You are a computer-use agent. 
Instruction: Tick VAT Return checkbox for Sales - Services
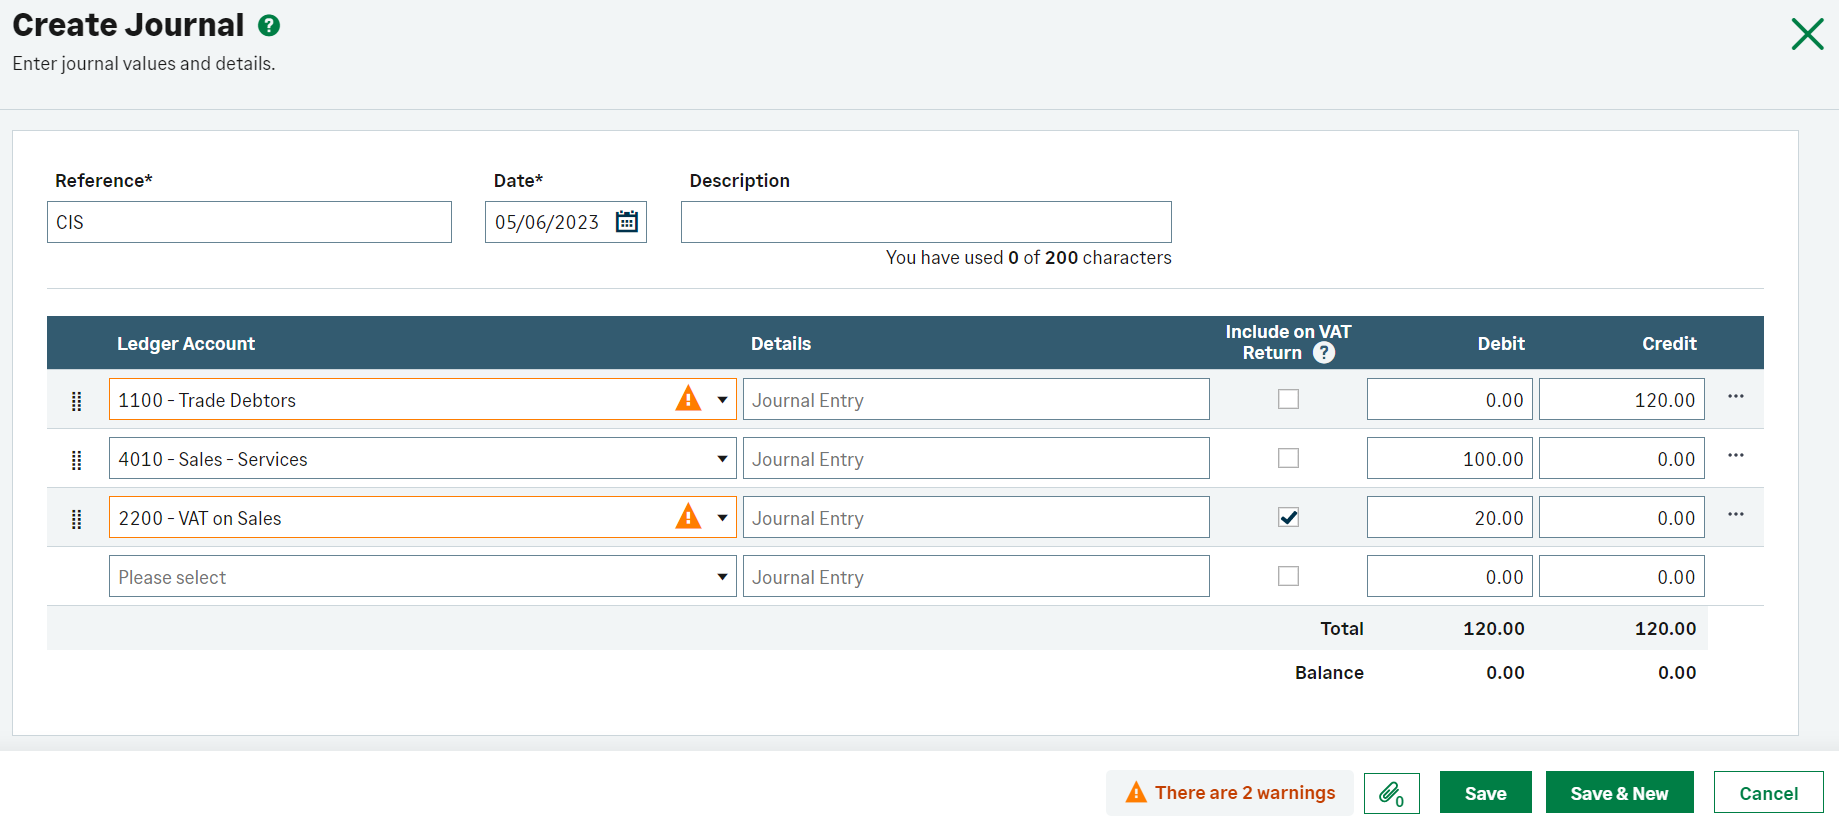(1289, 458)
